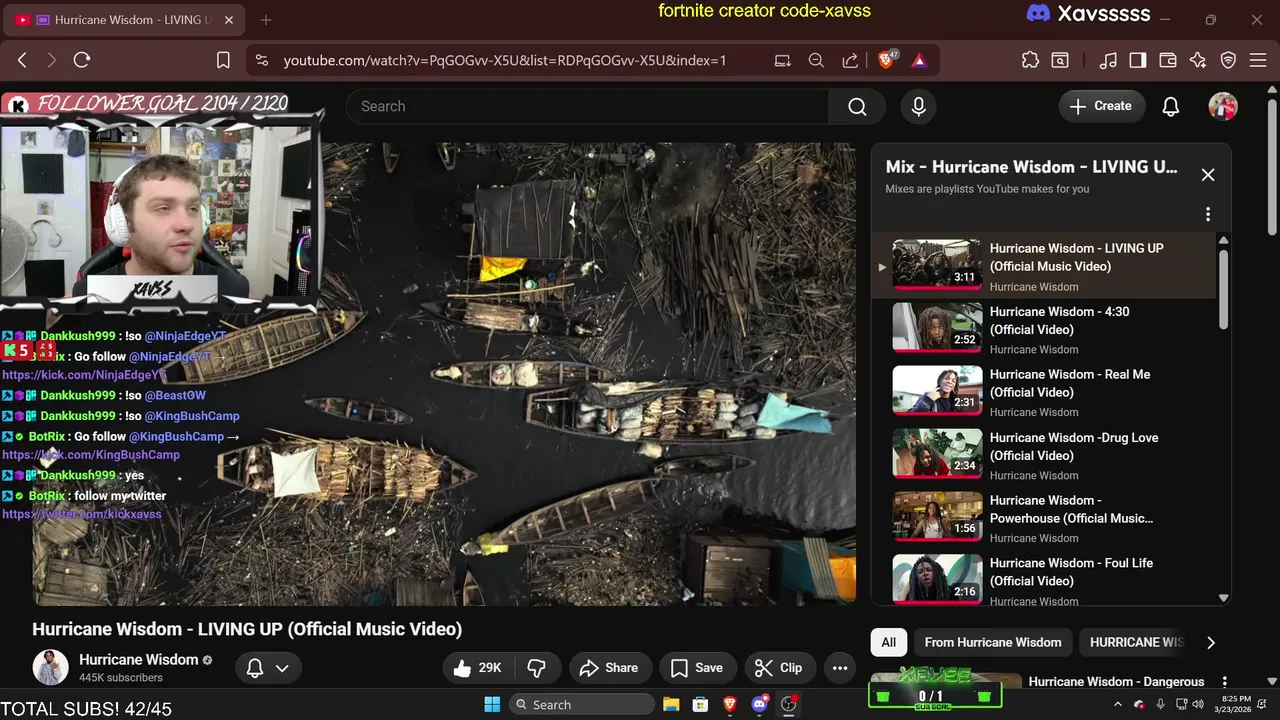Screen dimensions: 1280x720
Task: Open the Brave Wallet icon
Action: tap(1168, 60)
